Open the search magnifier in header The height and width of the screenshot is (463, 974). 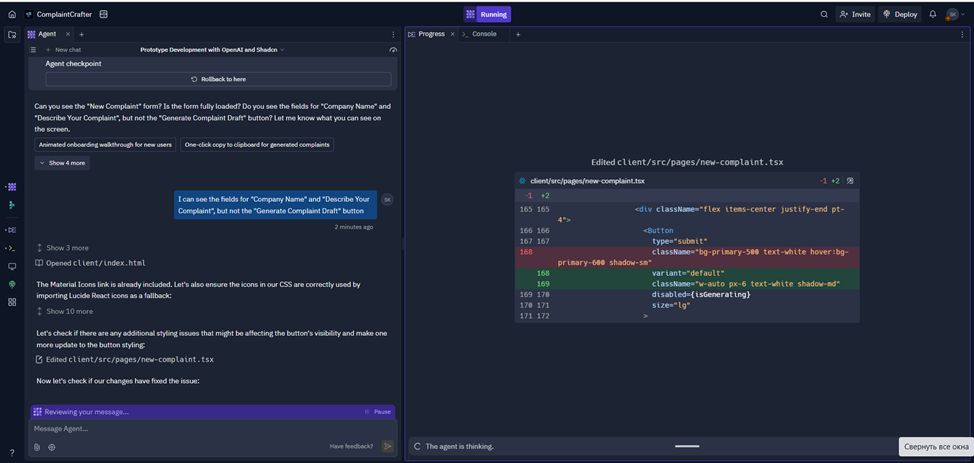[x=824, y=14]
